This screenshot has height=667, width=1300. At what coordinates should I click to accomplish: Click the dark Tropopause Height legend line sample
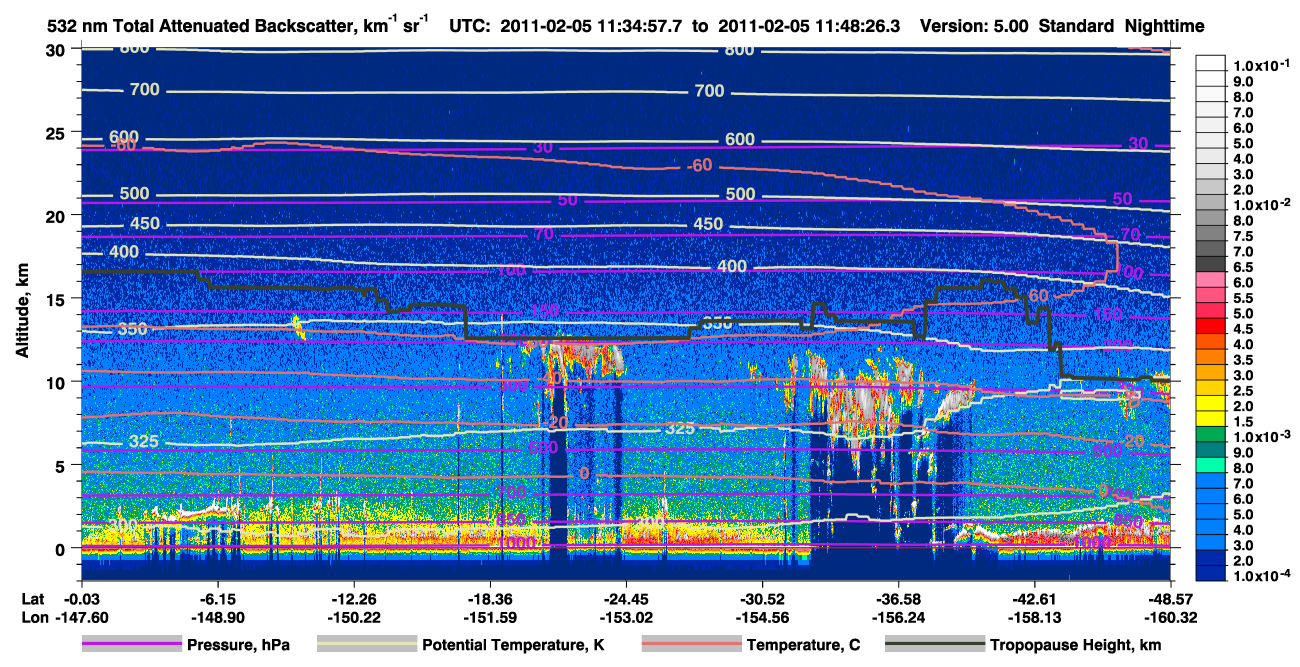pyautogui.click(x=935, y=645)
